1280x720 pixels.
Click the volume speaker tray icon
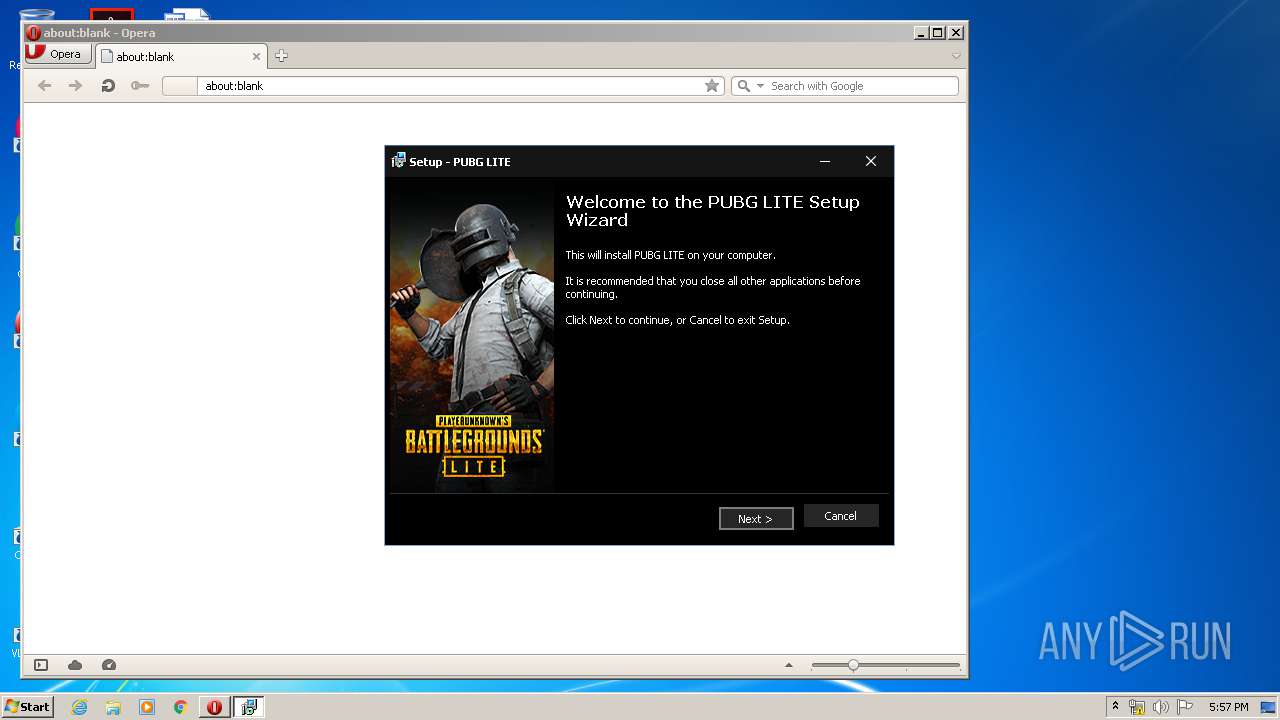point(1161,707)
